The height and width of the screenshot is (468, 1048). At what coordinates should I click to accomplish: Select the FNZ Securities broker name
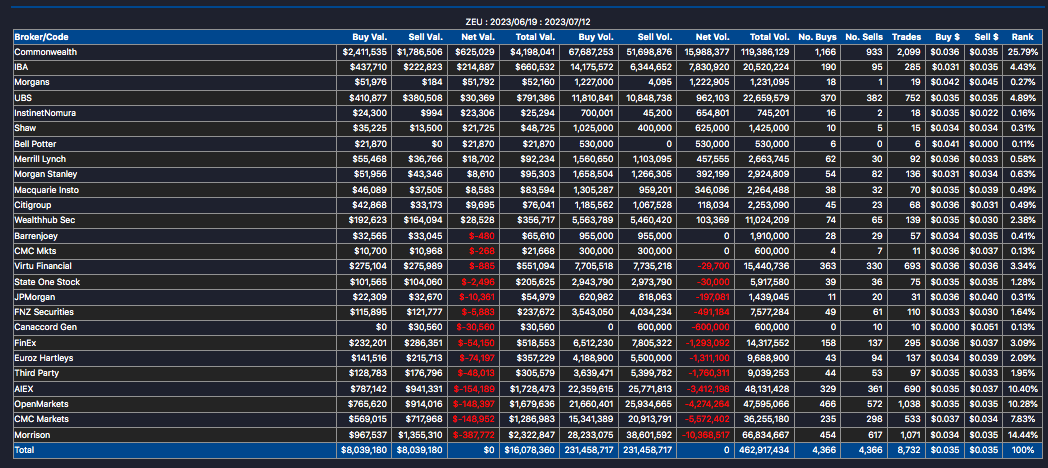tap(44, 312)
